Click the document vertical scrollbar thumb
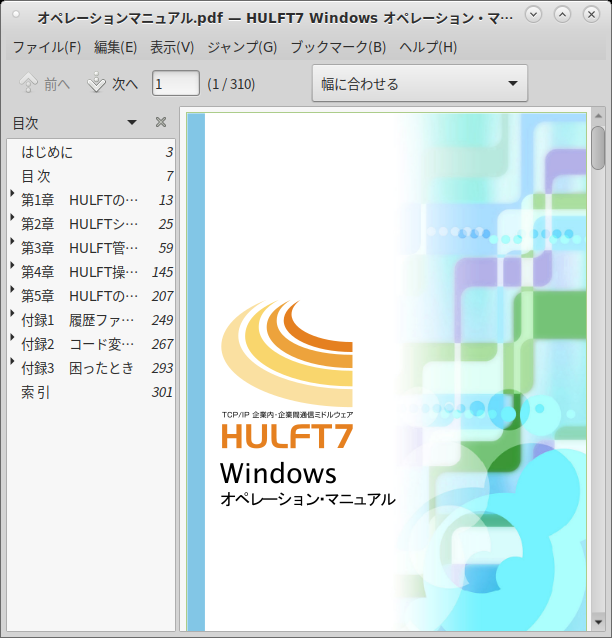This screenshot has height=638, width=612. click(x=598, y=148)
